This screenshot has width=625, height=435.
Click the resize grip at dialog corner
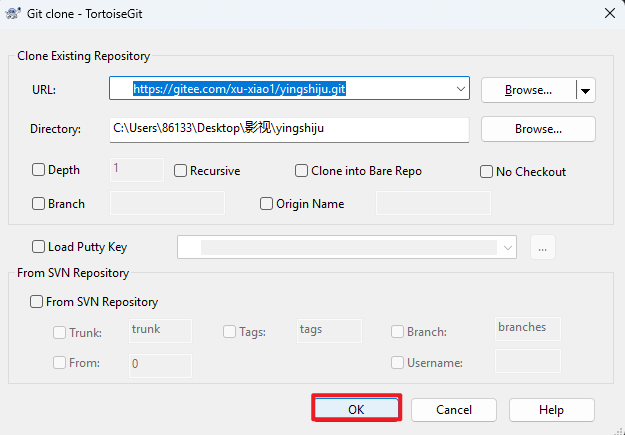click(x=619, y=430)
